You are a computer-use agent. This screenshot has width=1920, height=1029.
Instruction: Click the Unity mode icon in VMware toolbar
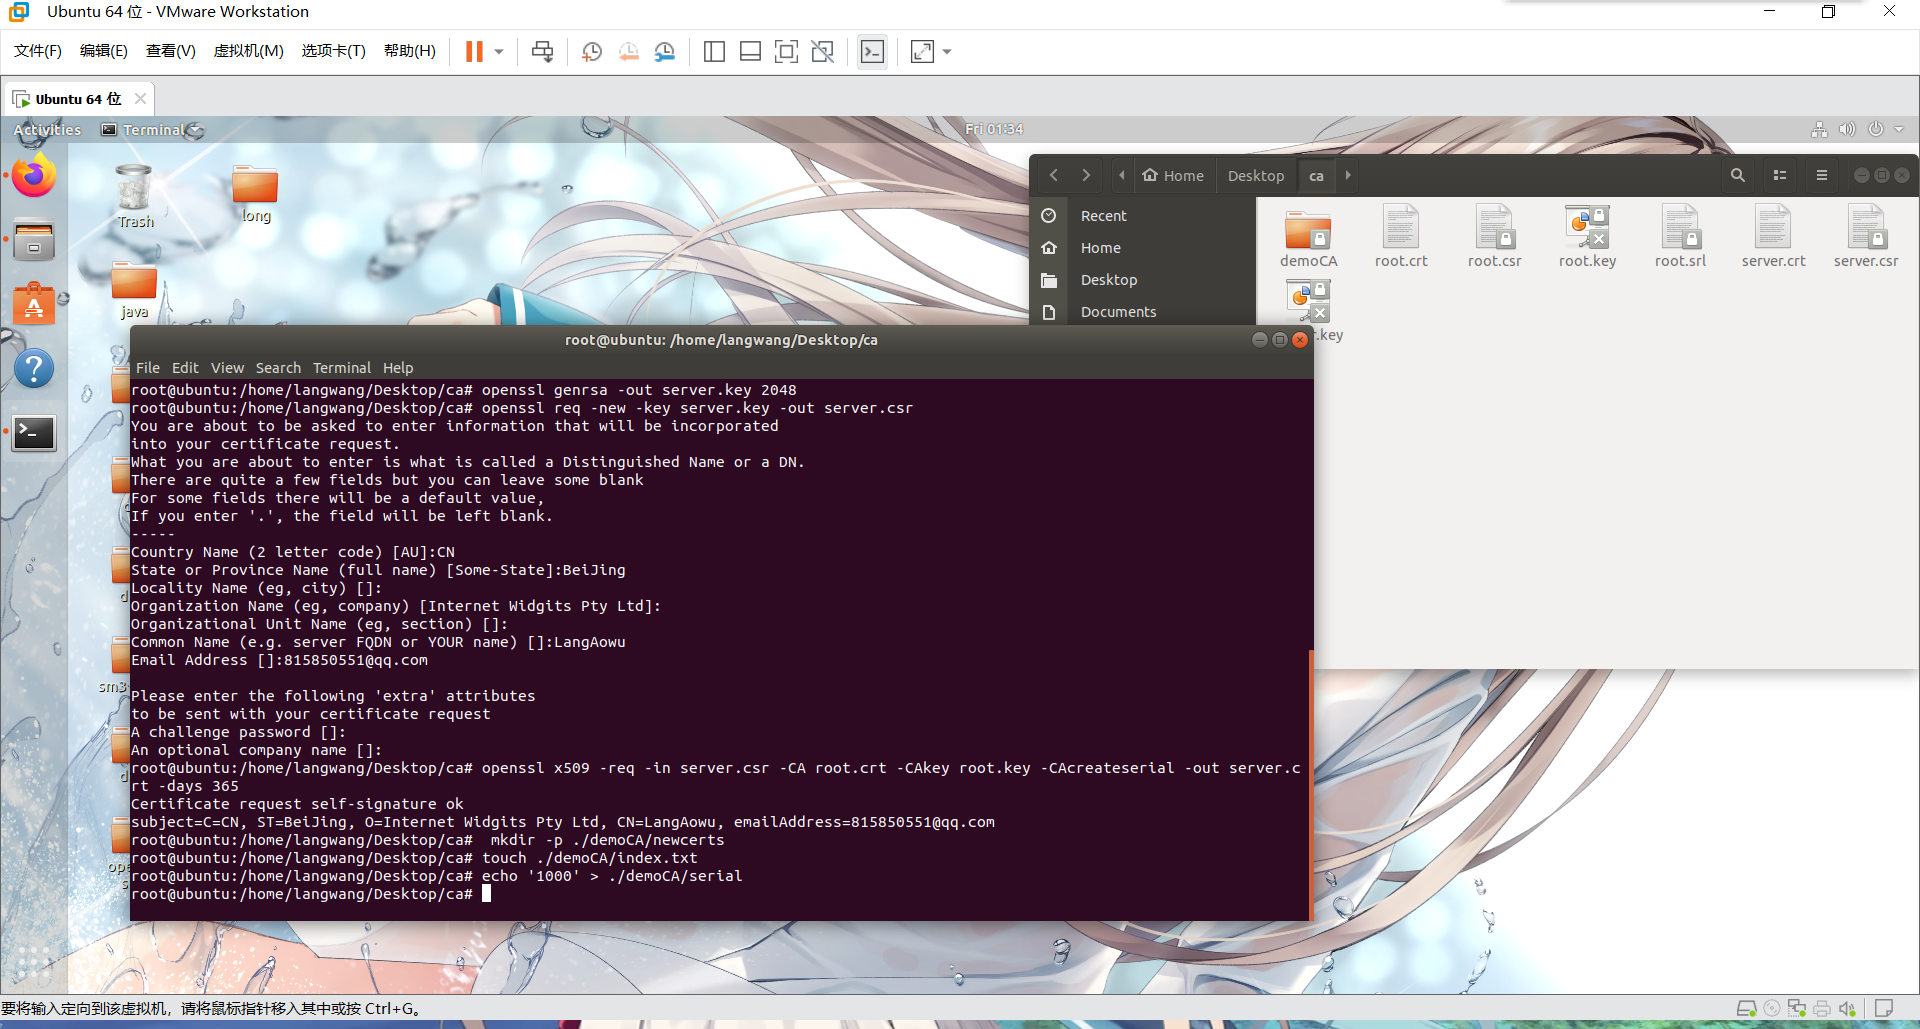coord(823,51)
